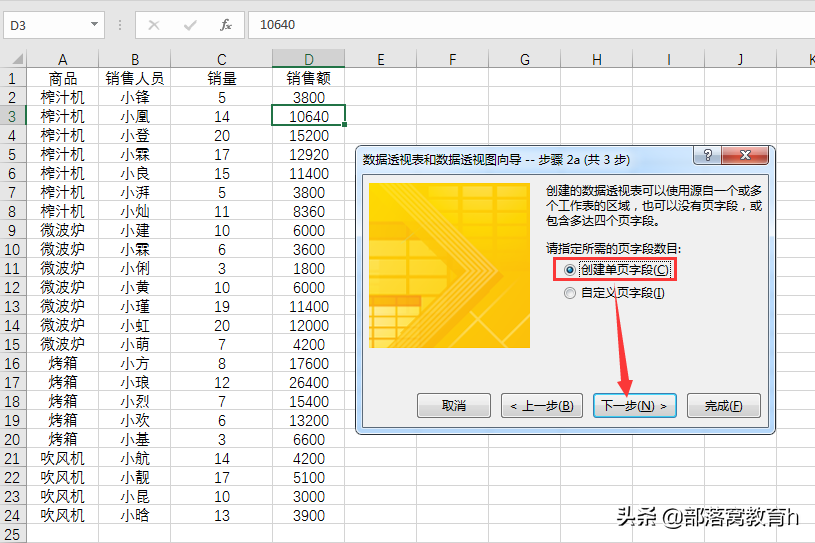Screen dimensions: 815x543
Task: Click salesperson cell 小虹
Action: point(135,325)
